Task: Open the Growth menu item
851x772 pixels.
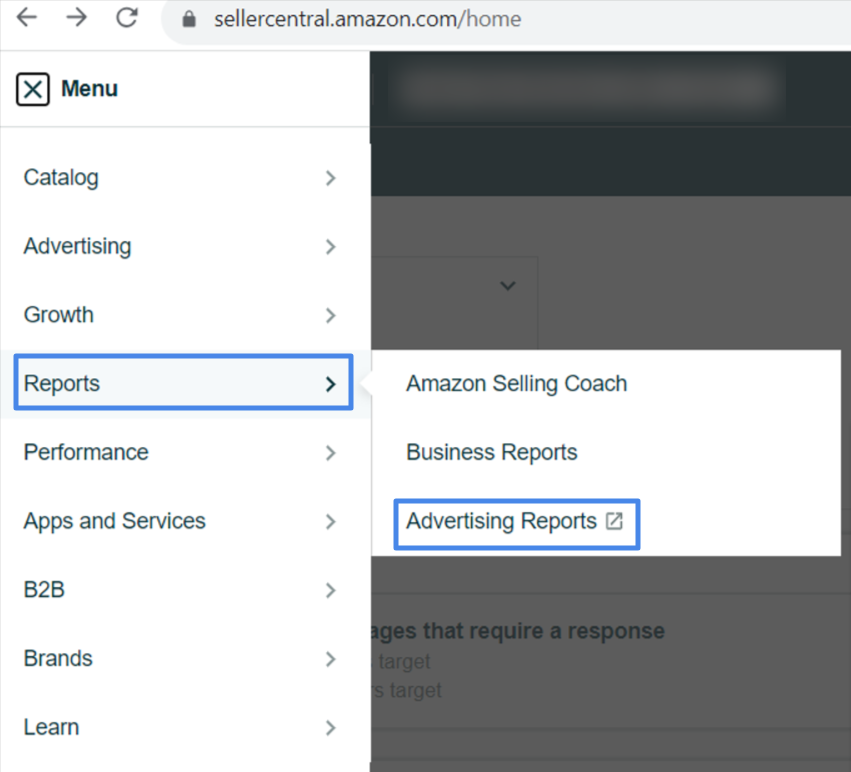Action: click(x=185, y=315)
